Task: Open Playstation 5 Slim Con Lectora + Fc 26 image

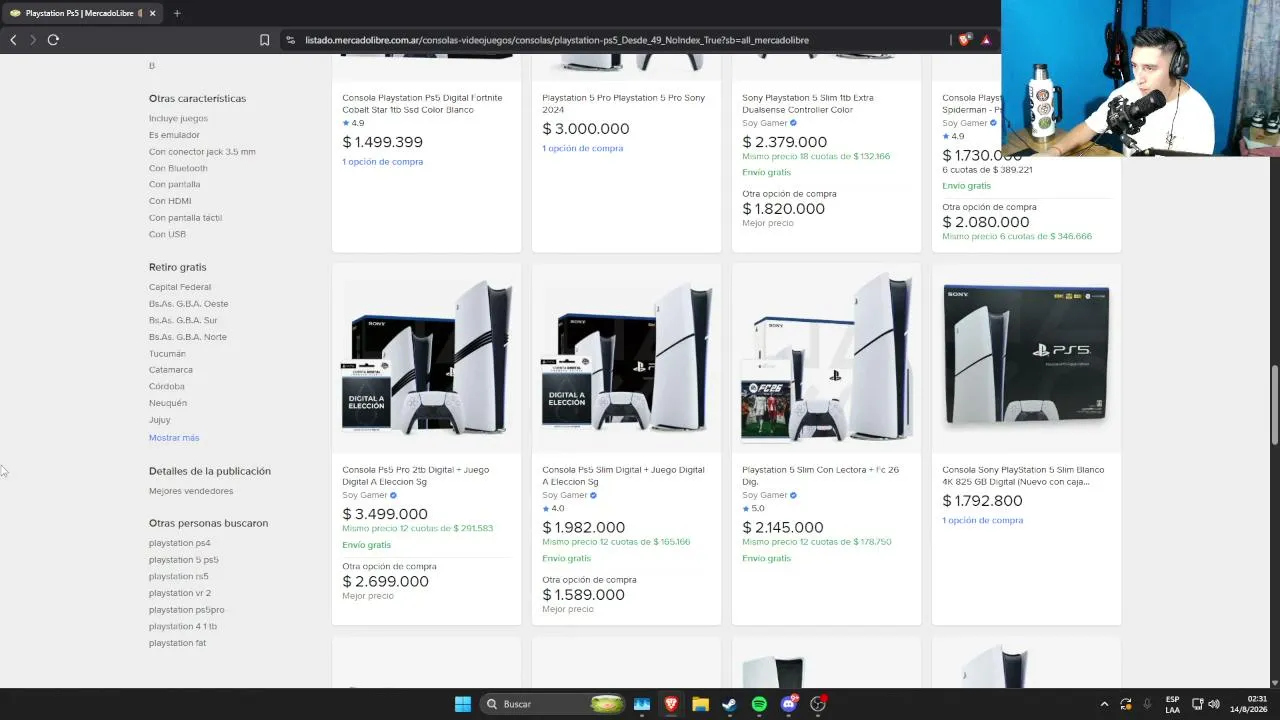Action: click(826, 358)
